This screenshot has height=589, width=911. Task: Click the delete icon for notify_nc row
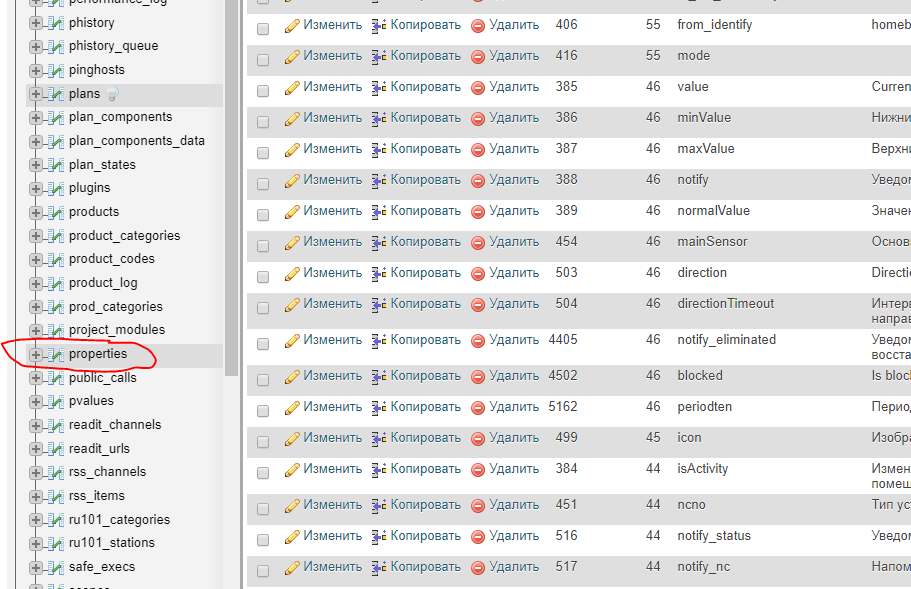pyautogui.click(x=478, y=568)
